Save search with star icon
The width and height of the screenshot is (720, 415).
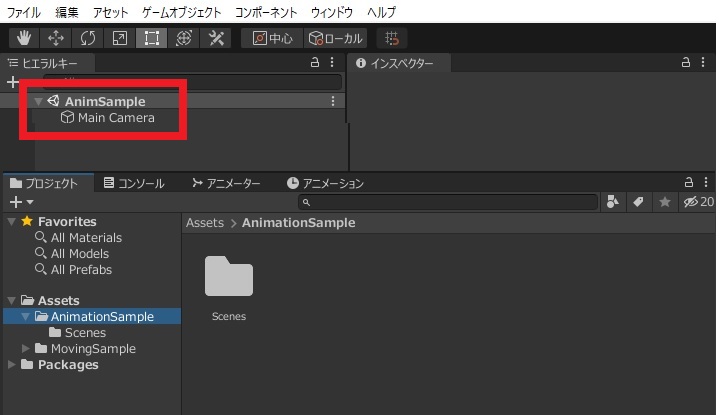click(x=664, y=202)
